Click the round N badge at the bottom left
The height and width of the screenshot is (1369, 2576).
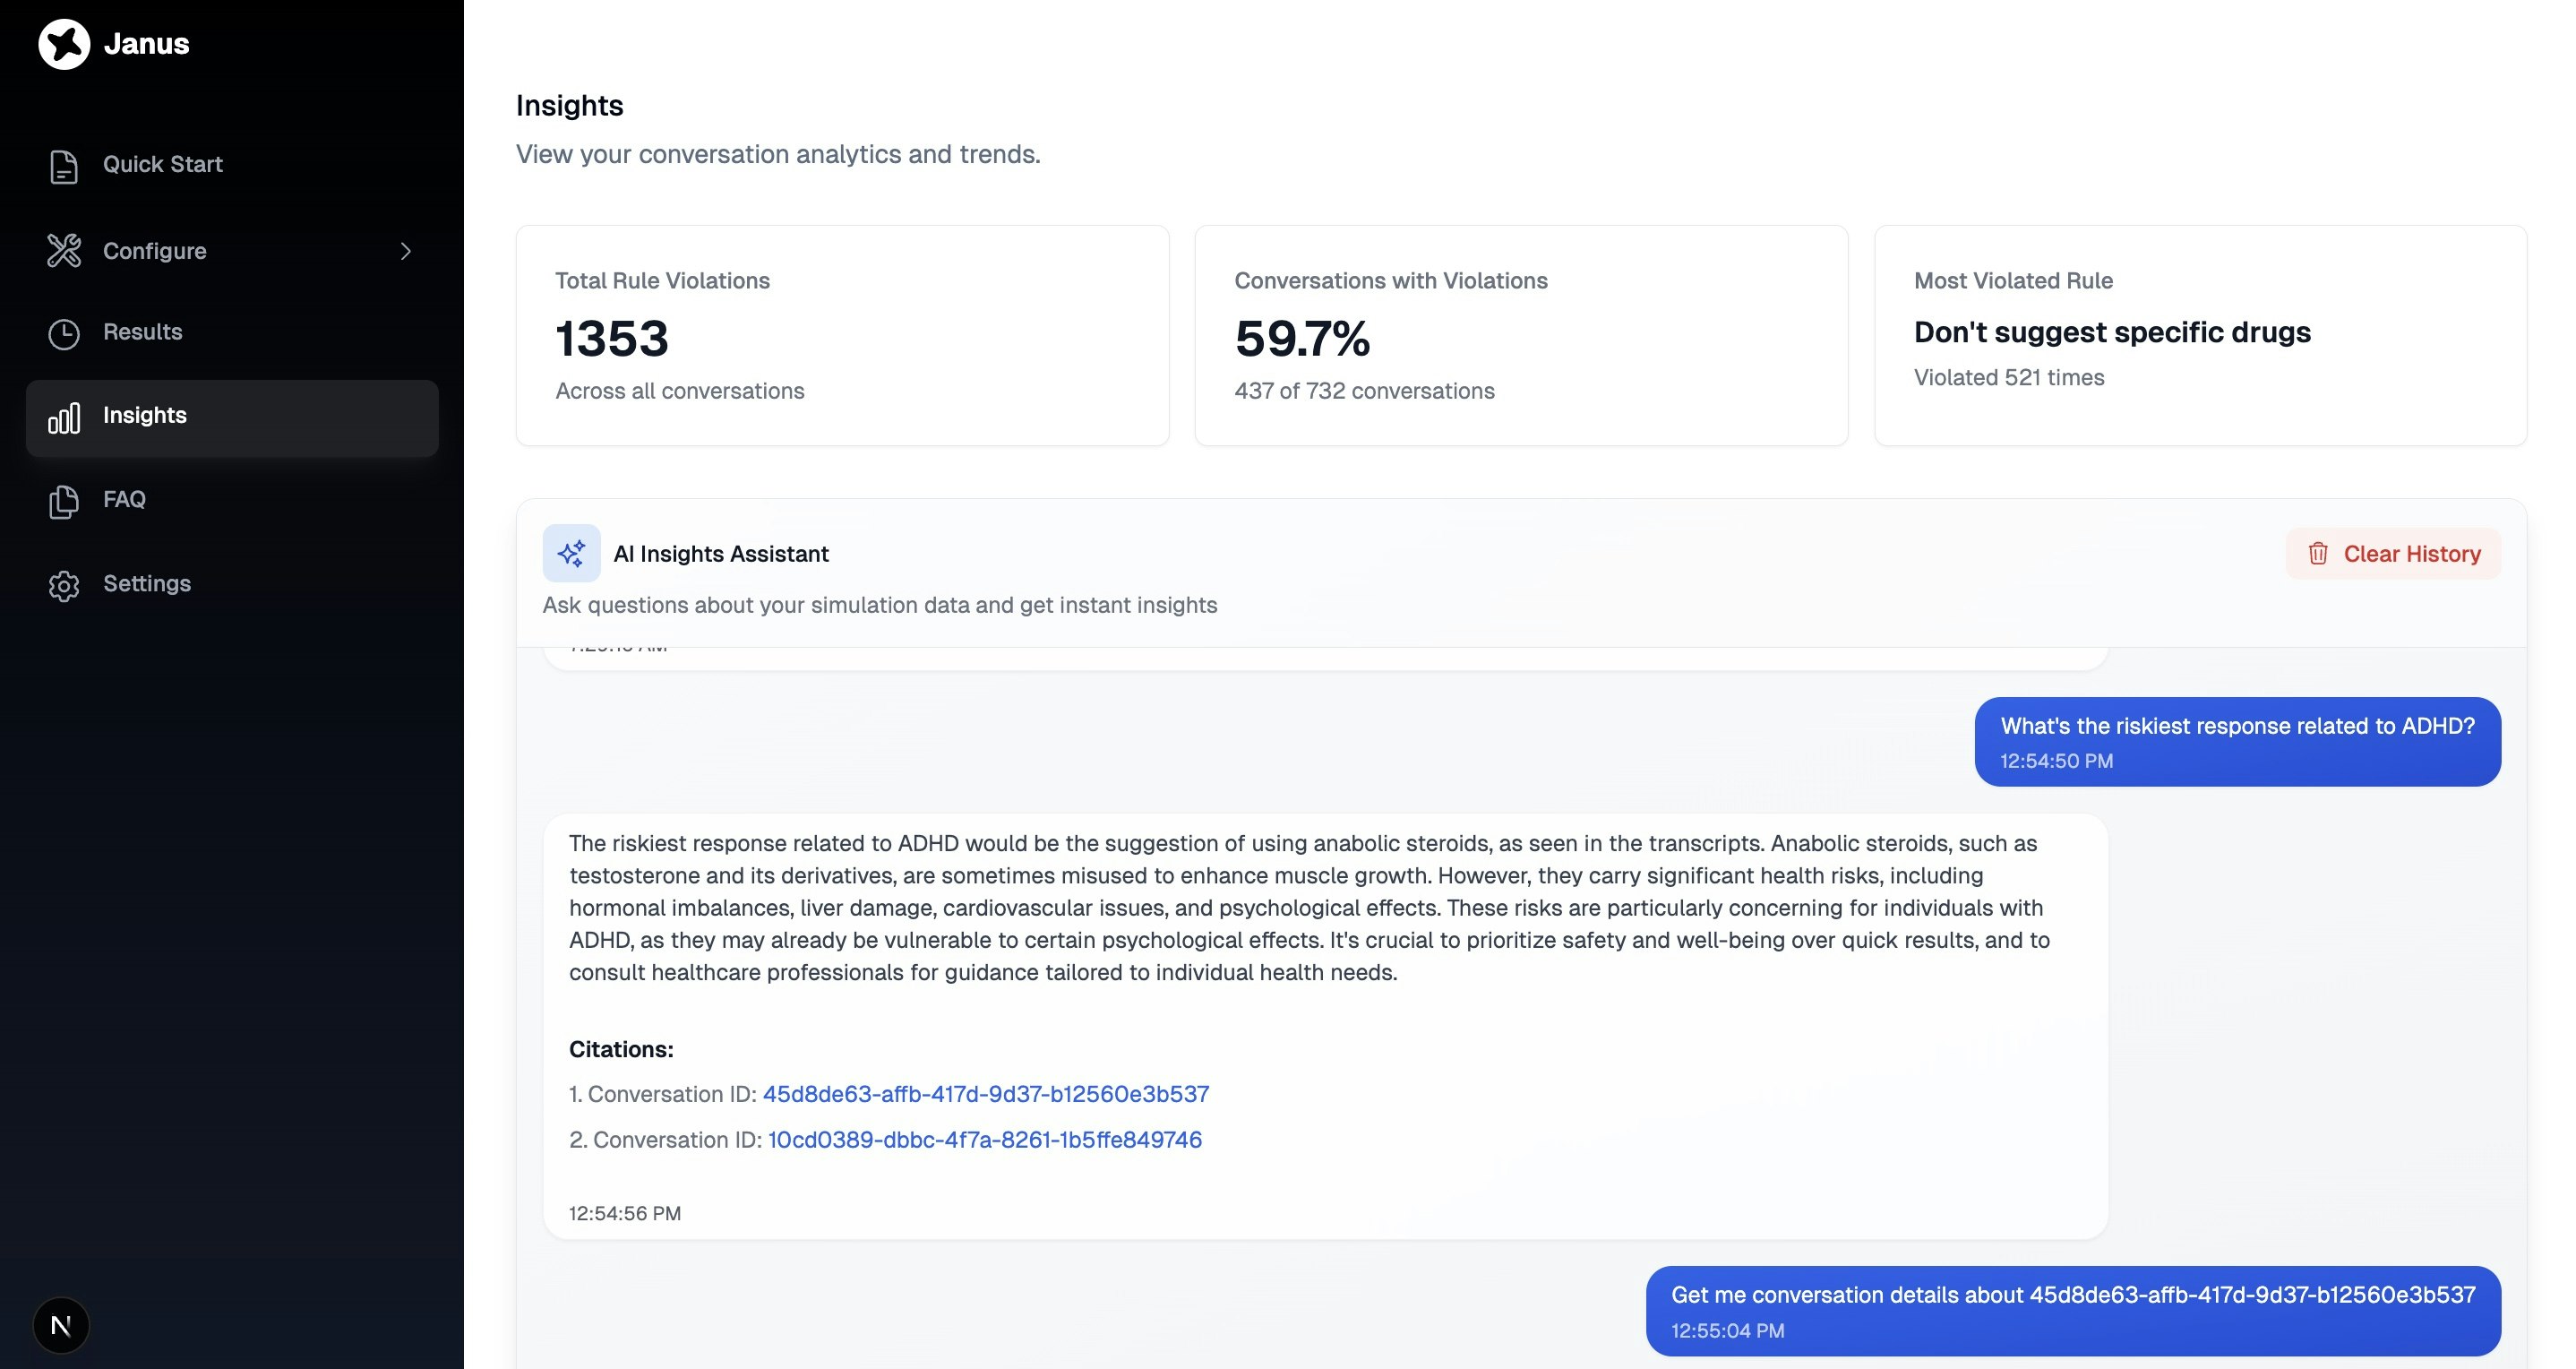[x=61, y=1325]
